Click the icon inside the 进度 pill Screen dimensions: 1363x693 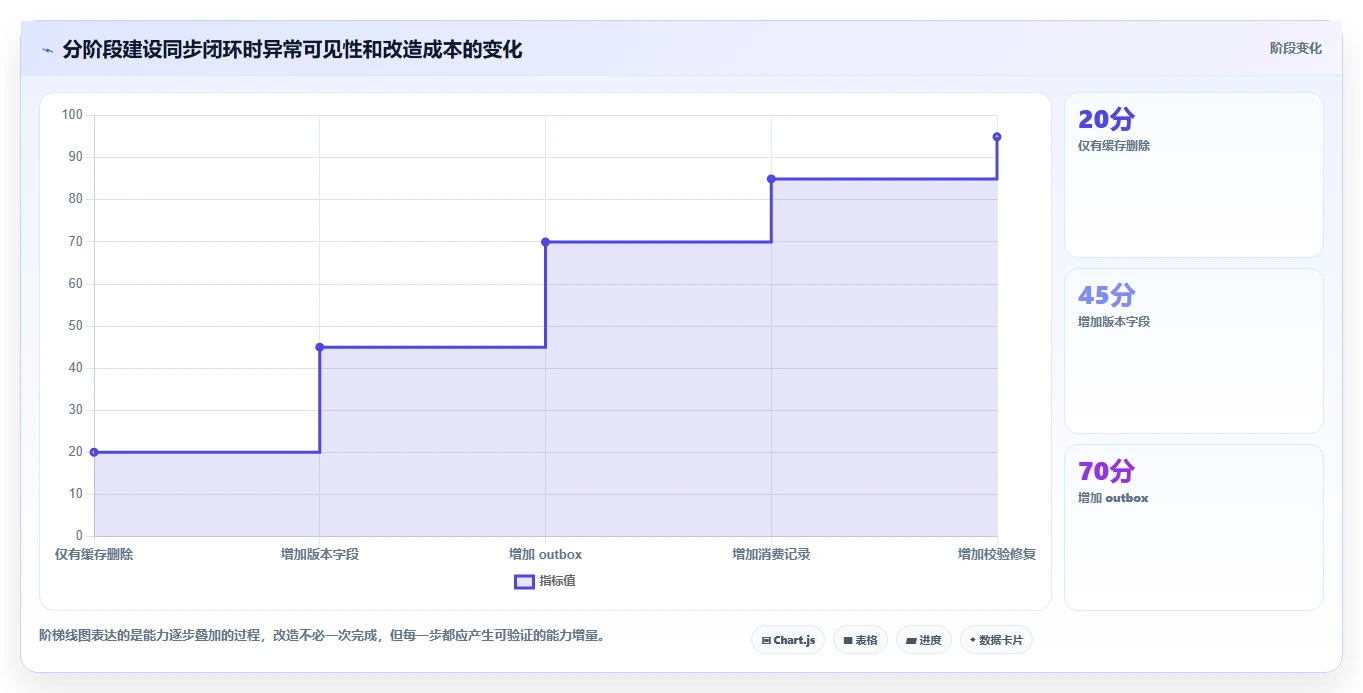click(911, 640)
